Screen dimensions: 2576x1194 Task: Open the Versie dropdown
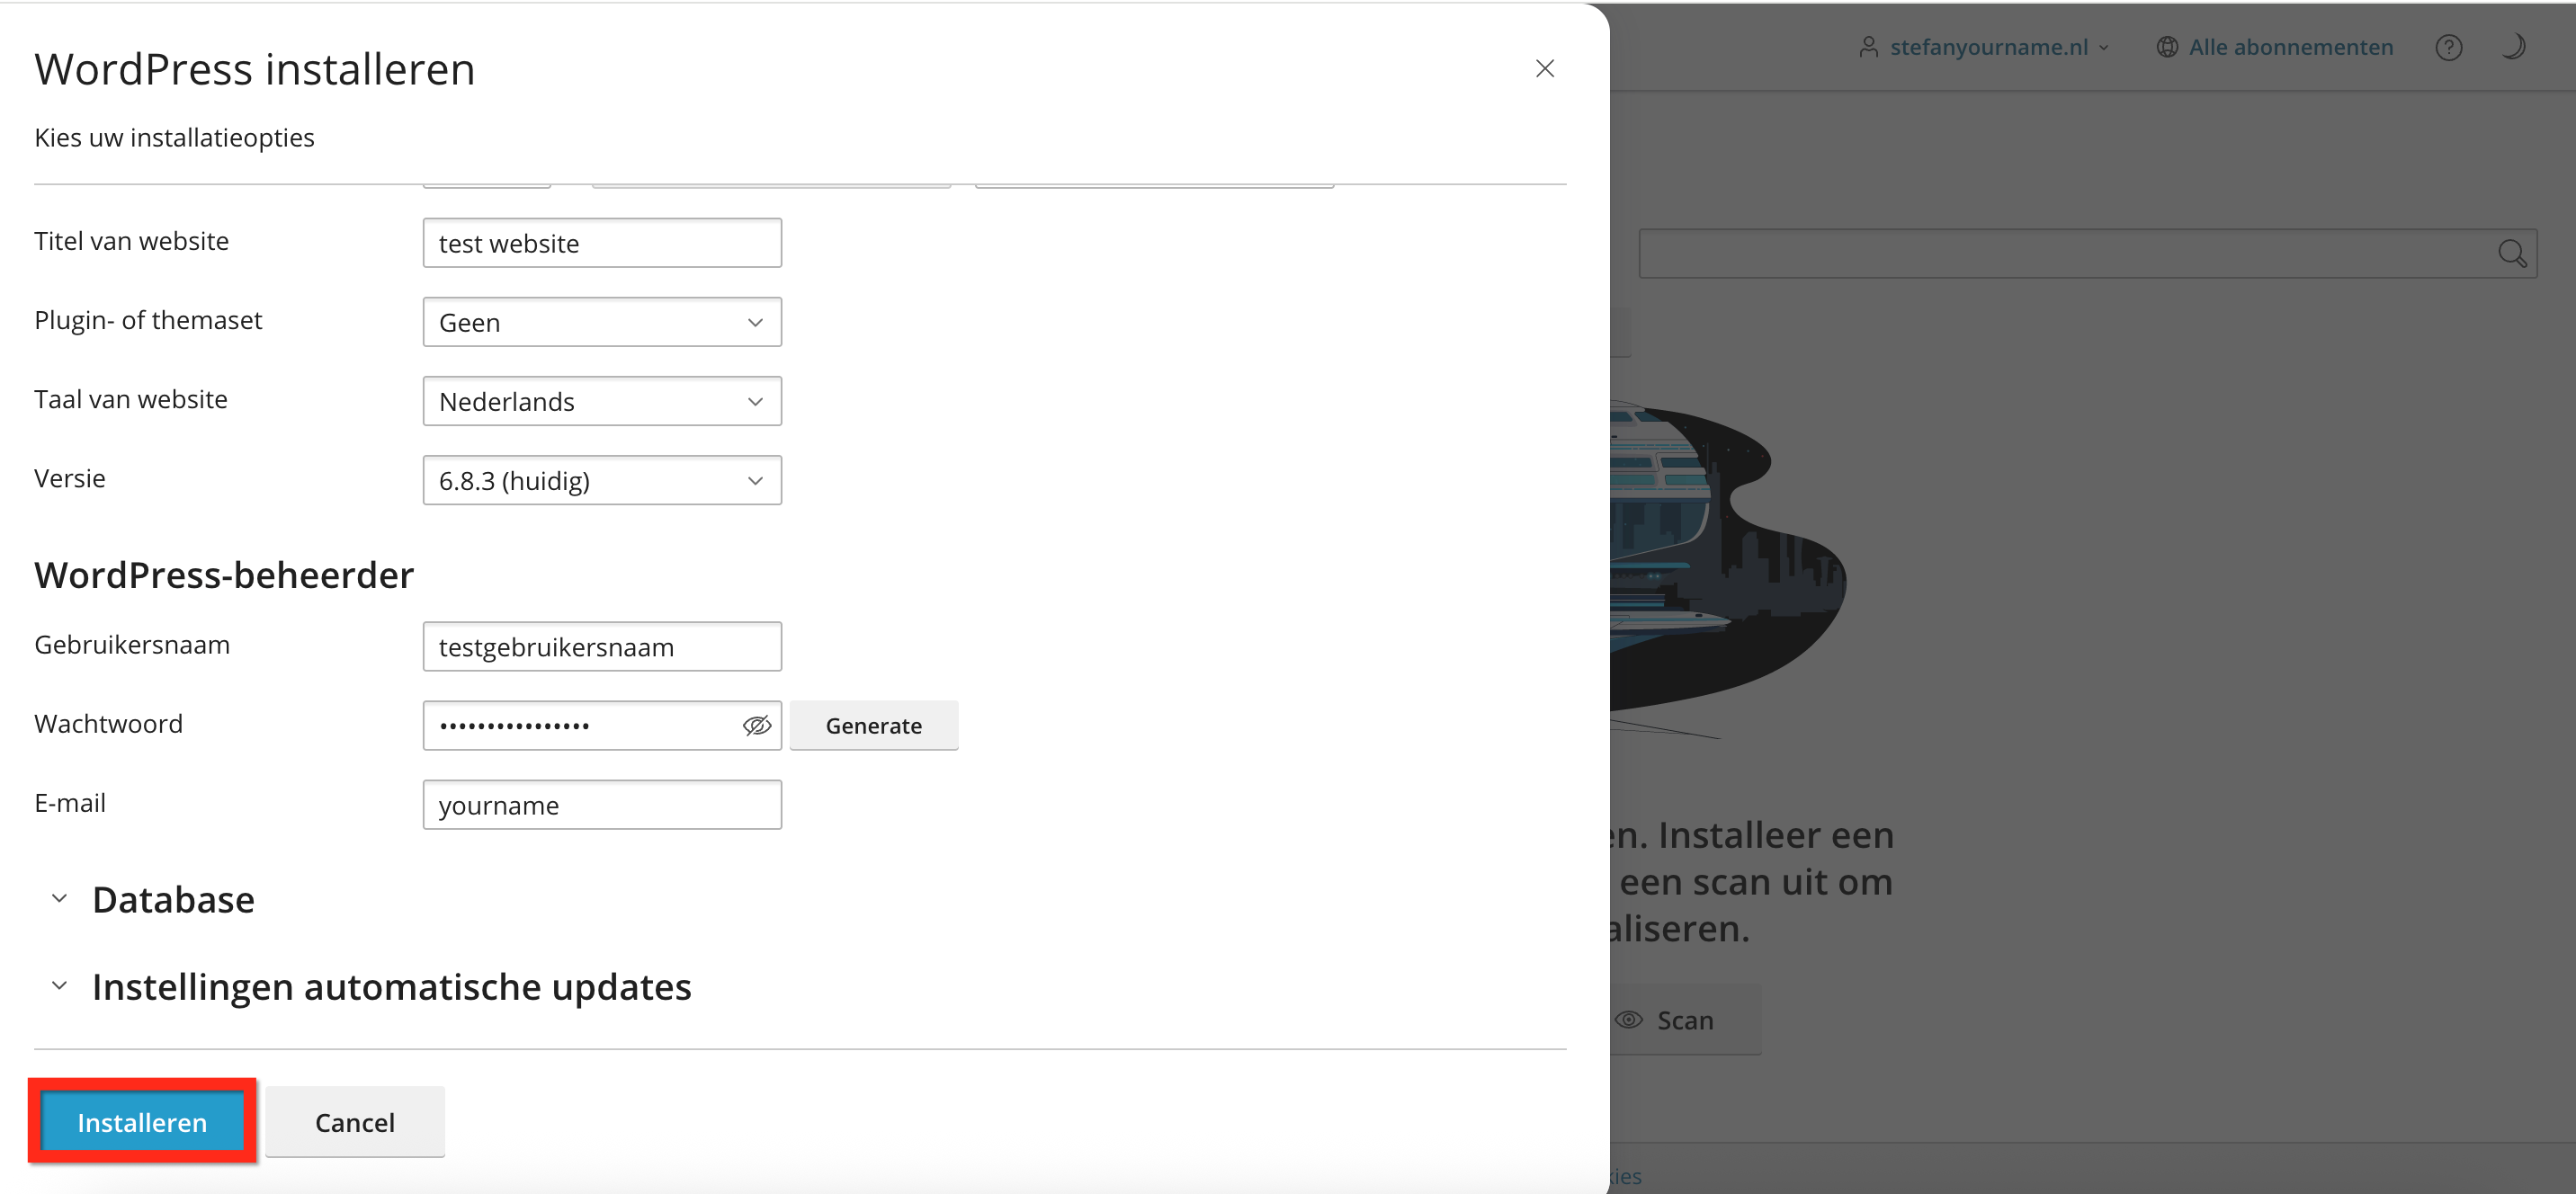coord(602,480)
